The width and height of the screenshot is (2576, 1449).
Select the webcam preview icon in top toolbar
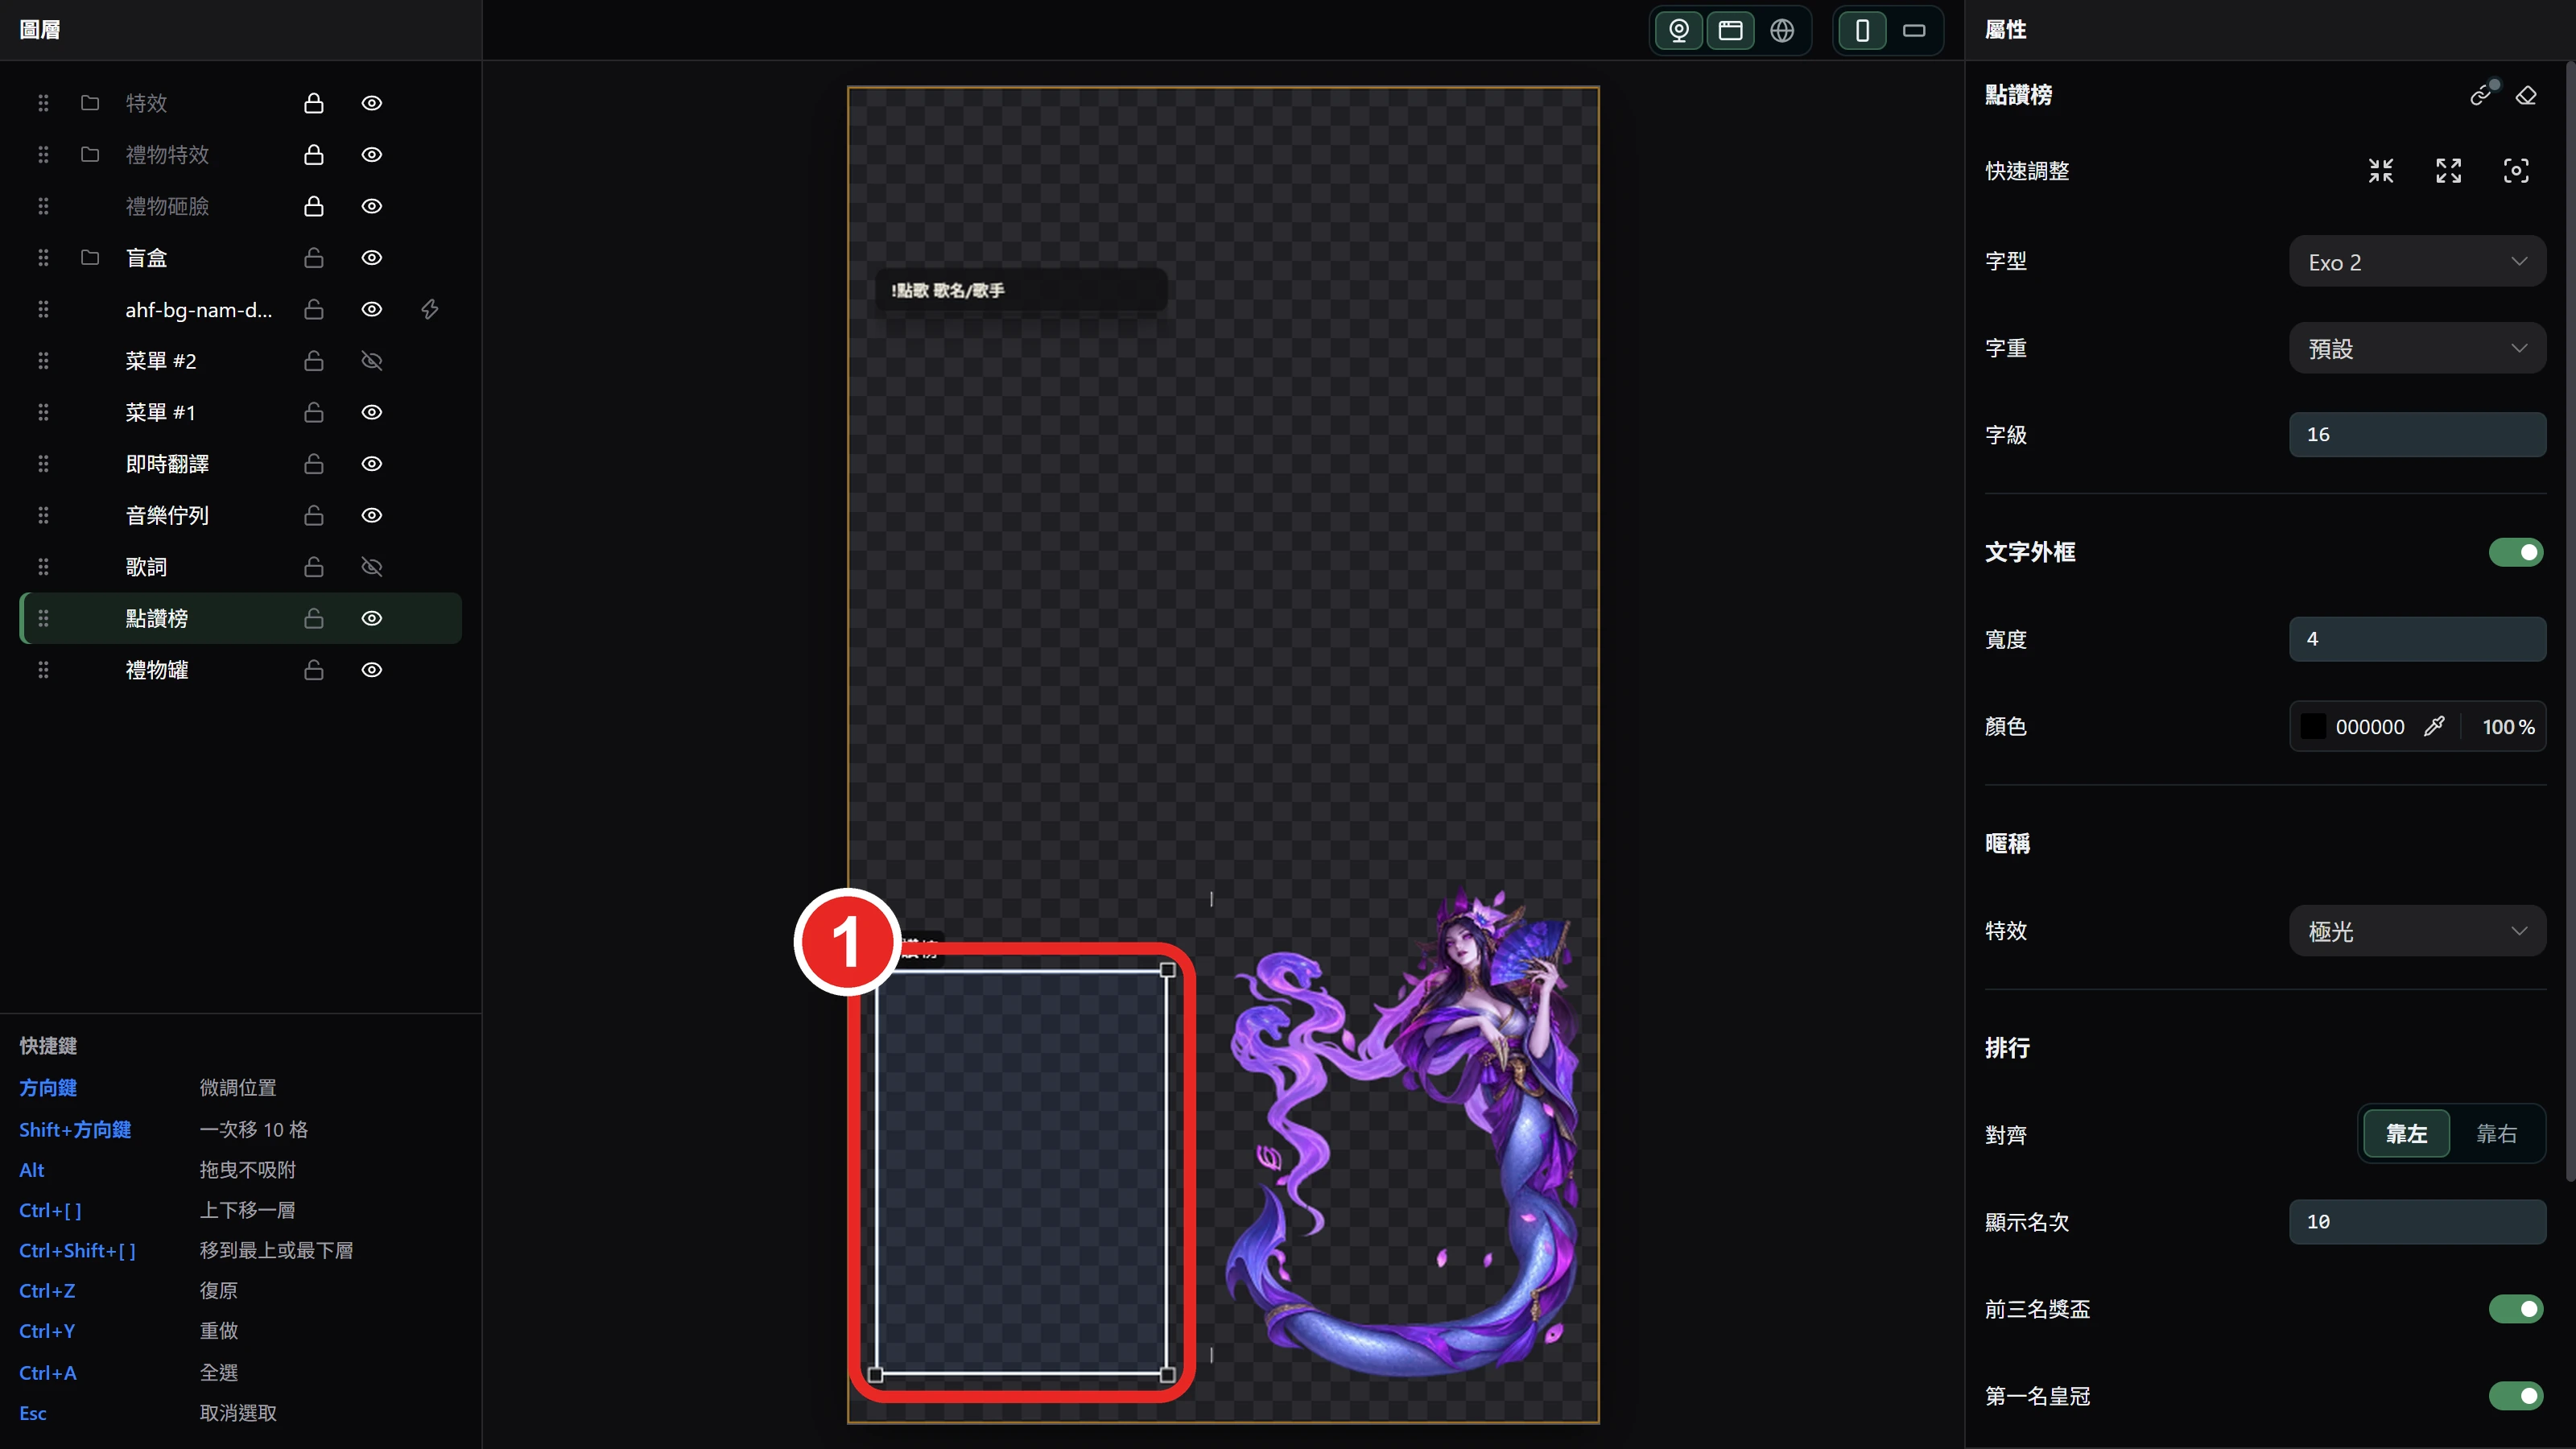click(1679, 30)
